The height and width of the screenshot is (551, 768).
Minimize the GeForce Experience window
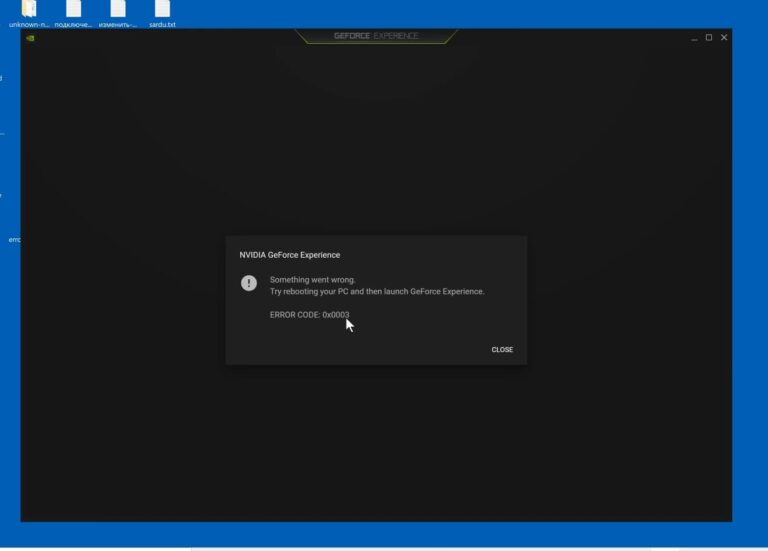click(693, 37)
